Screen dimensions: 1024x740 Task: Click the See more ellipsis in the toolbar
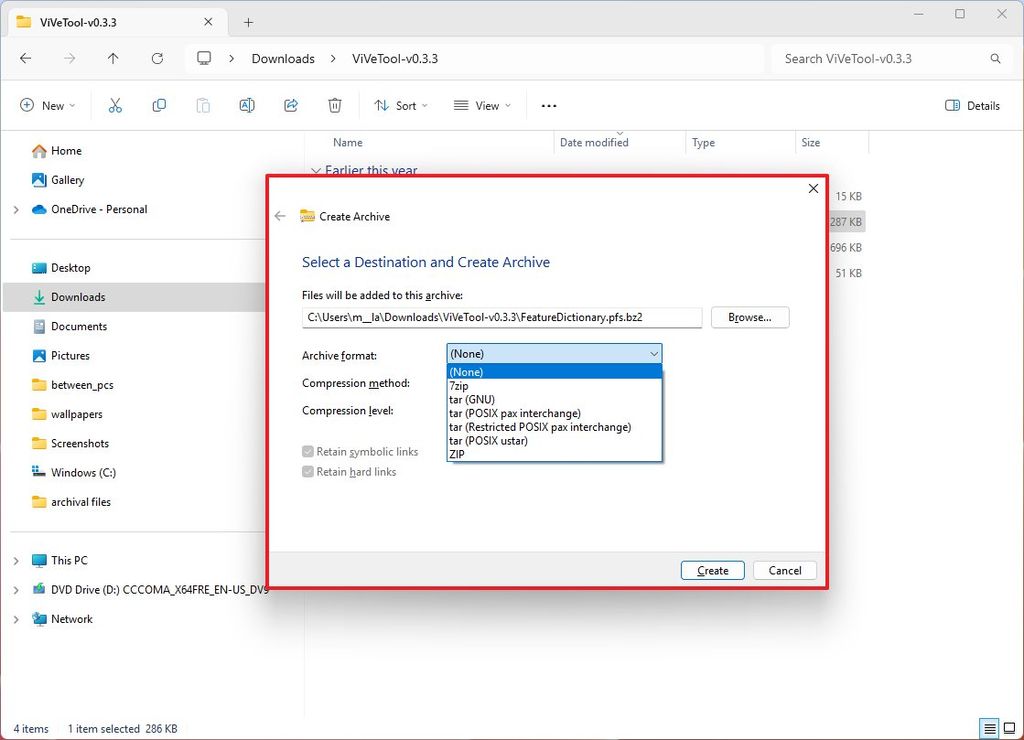[548, 105]
